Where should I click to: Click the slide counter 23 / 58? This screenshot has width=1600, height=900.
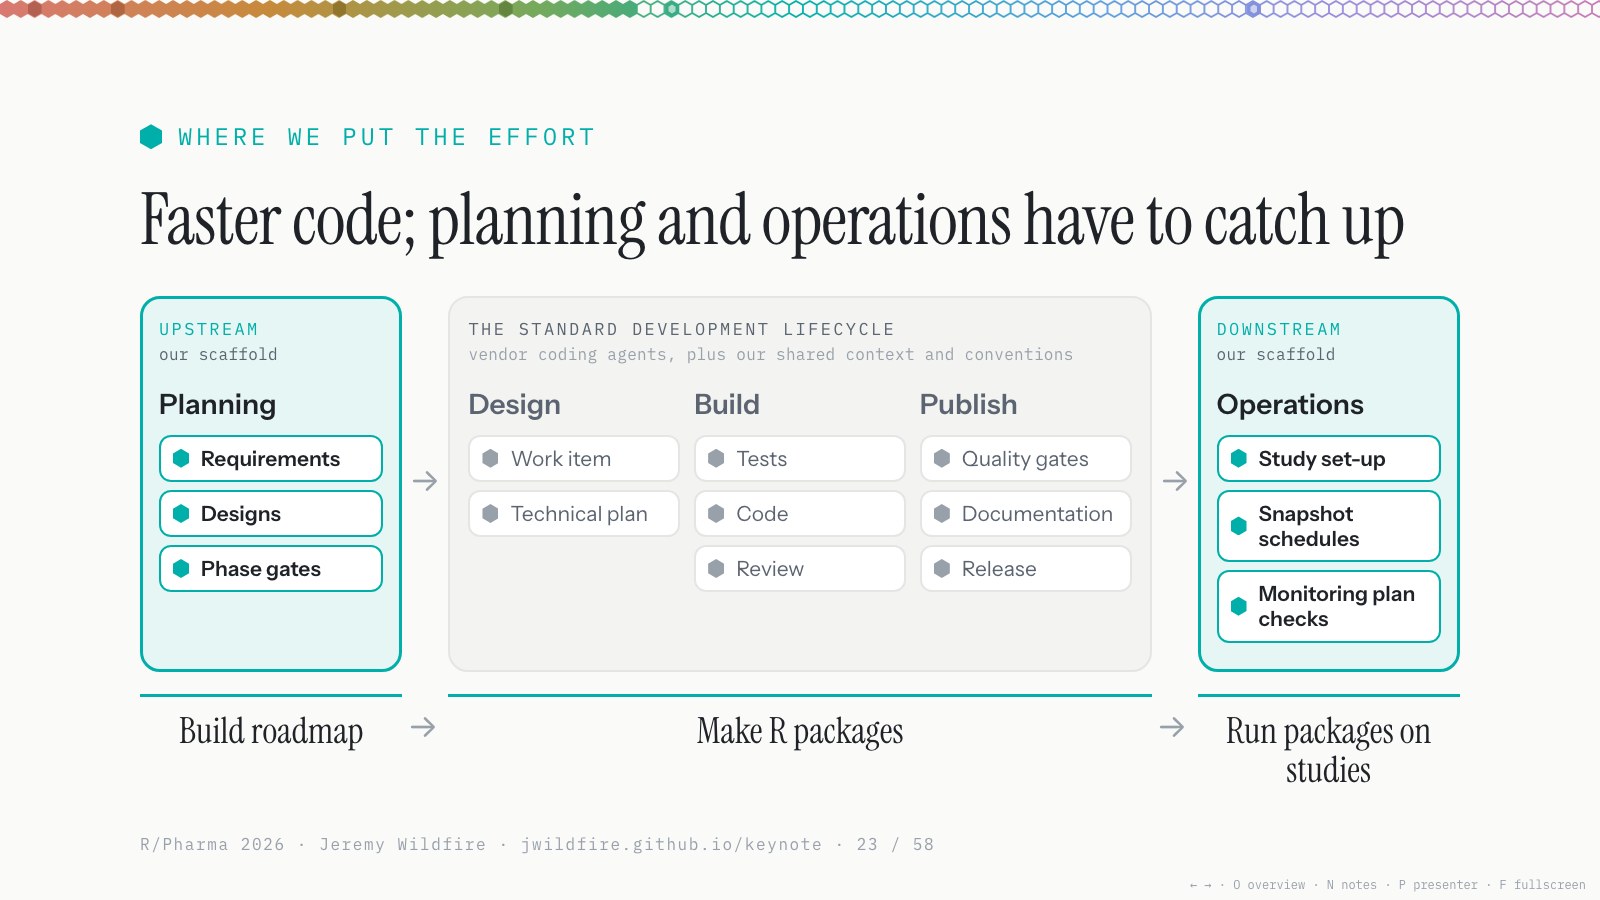coord(895,844)
